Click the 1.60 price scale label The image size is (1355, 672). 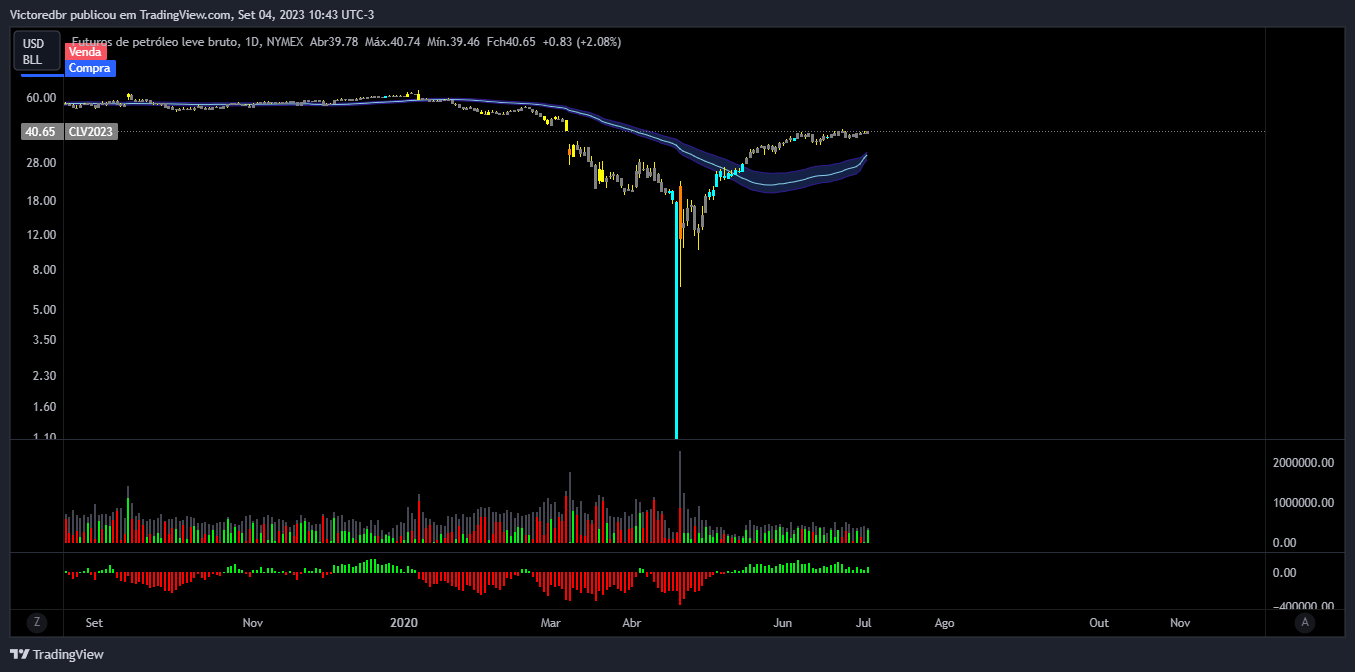(43, 407)
